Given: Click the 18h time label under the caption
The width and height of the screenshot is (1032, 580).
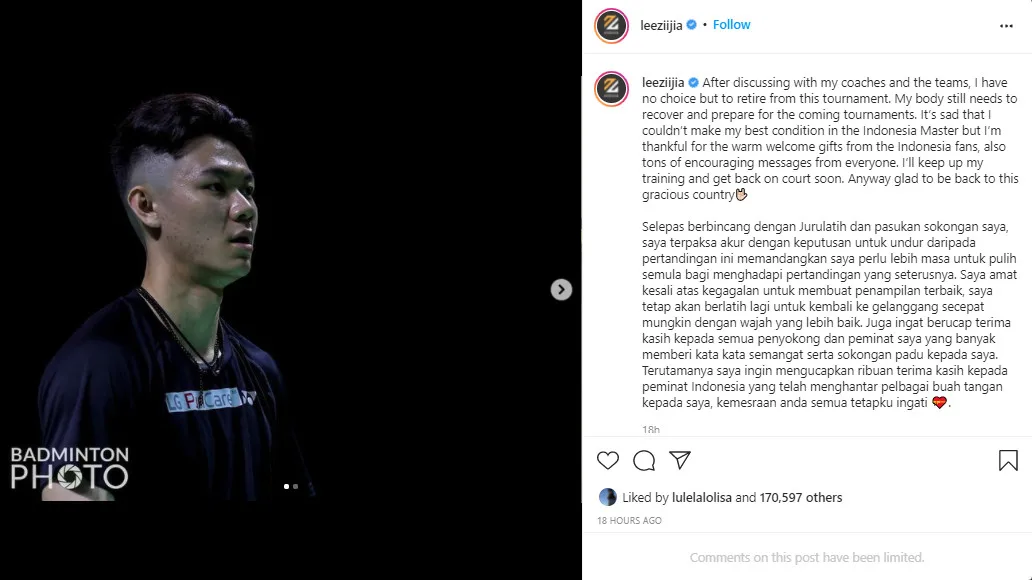Looking at the screenshot, I should [x=651, y=429].
